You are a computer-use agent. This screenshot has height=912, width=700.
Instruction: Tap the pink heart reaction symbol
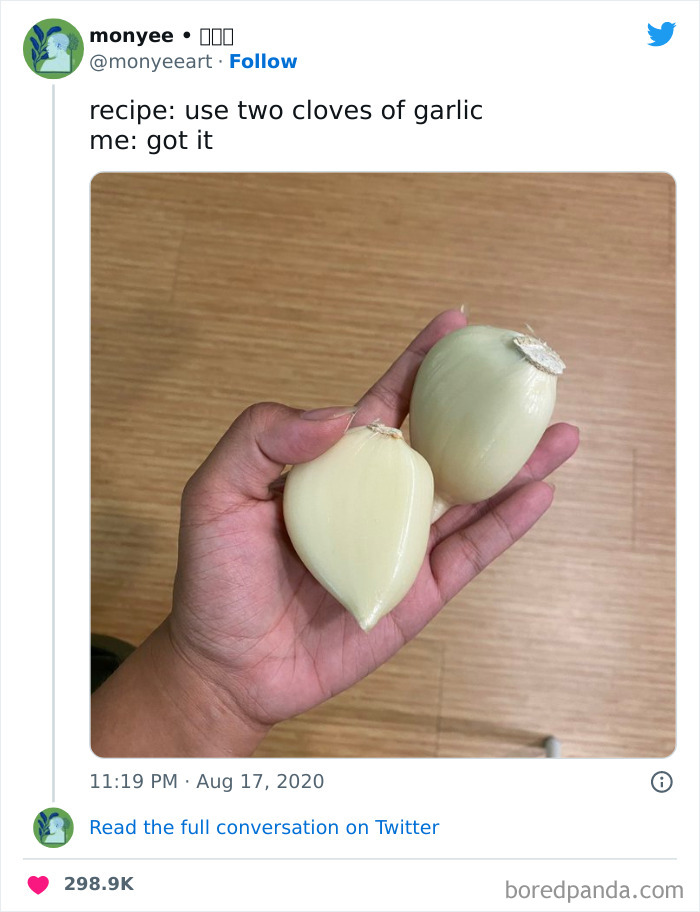click(x=40, y=882)
